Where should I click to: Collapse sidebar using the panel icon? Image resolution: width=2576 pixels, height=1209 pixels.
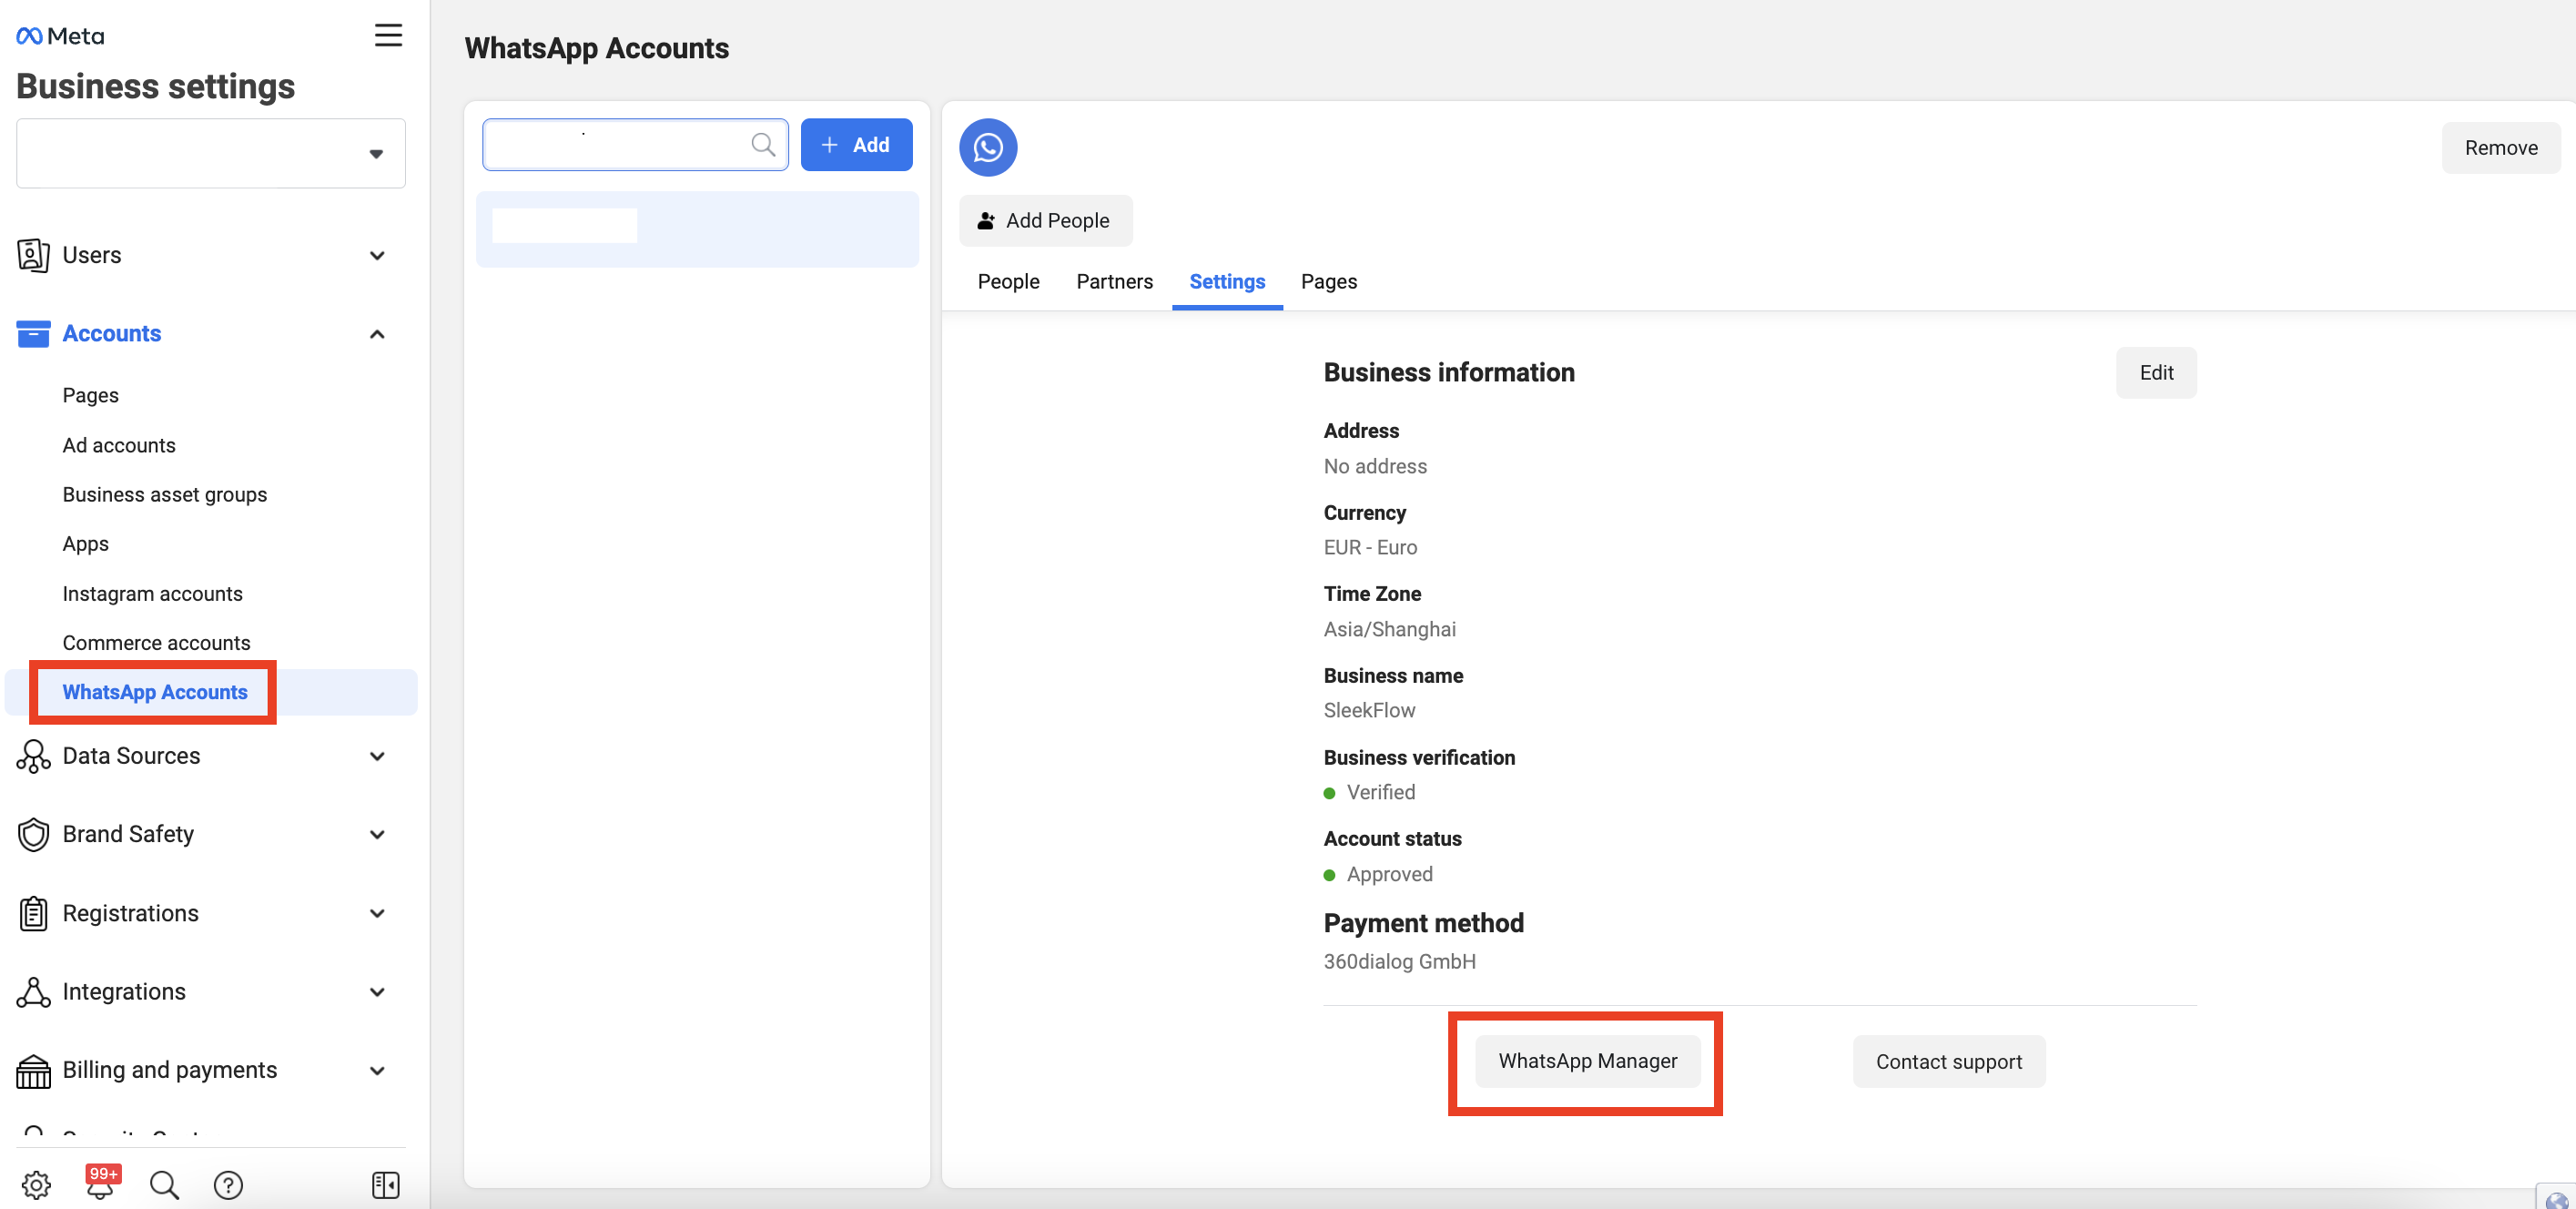(385, 1185)
